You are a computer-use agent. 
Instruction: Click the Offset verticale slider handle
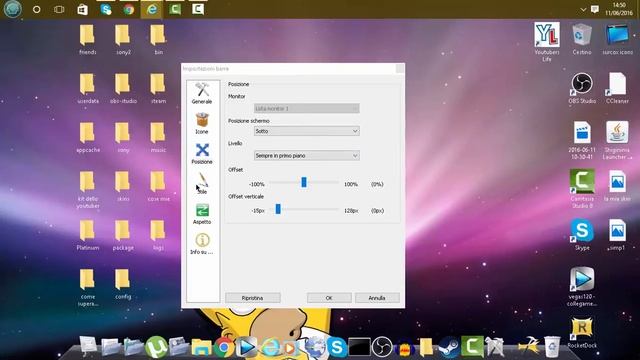click(x=278, y=209)
